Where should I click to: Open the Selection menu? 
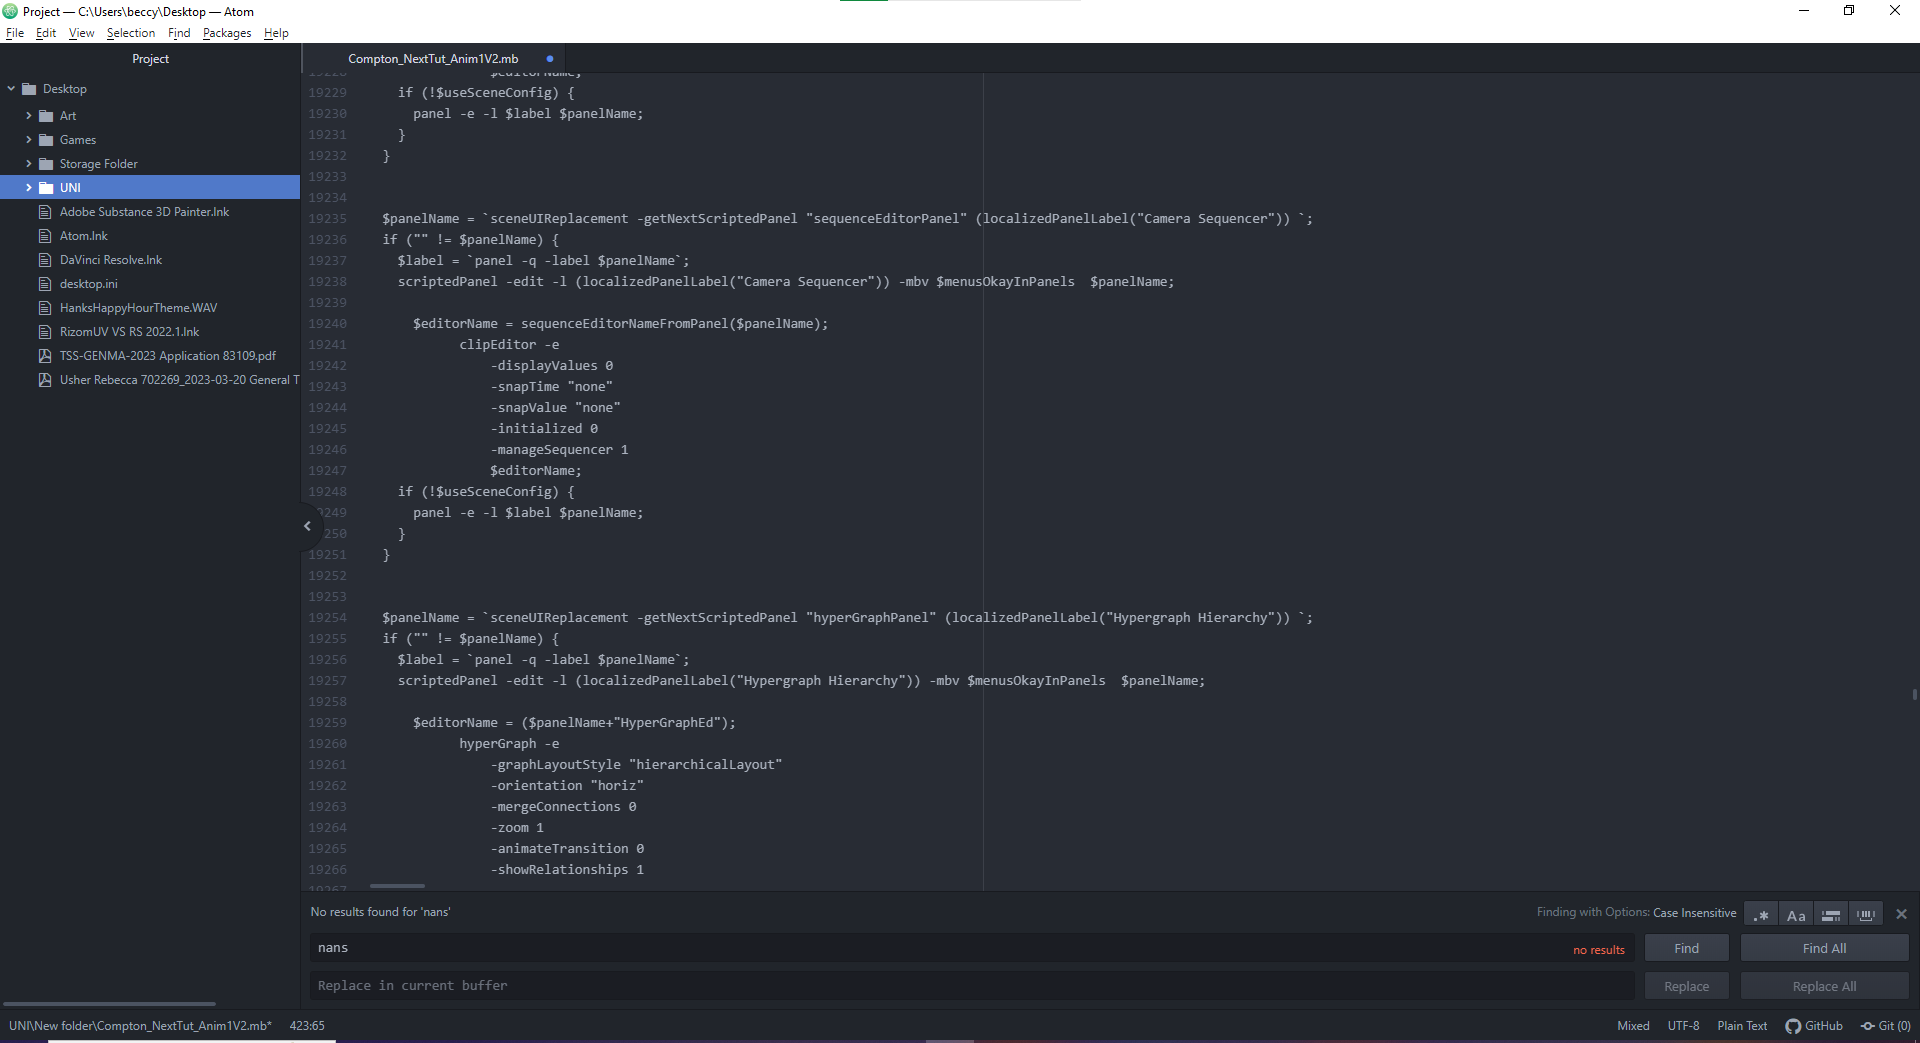click(130, 33)
